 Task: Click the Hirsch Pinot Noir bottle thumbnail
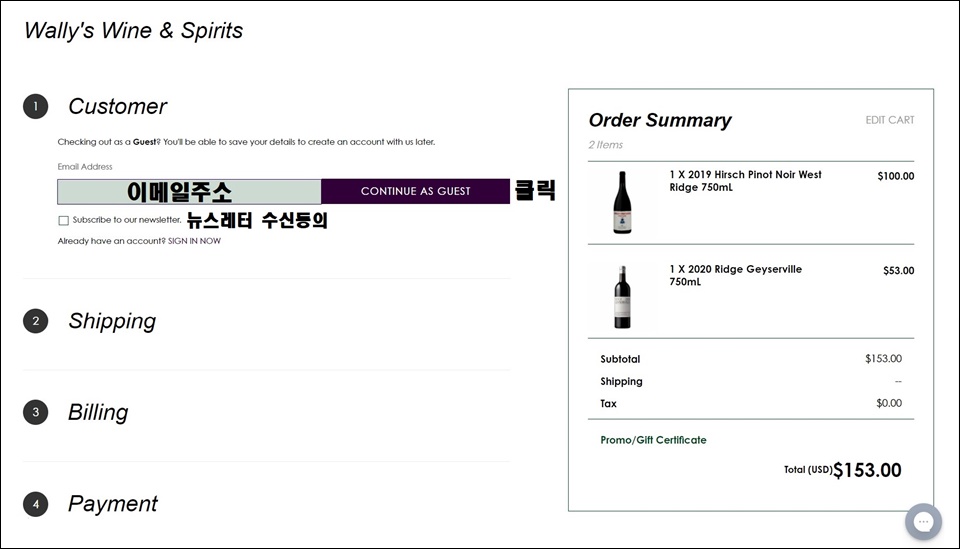tap(622, 202)
